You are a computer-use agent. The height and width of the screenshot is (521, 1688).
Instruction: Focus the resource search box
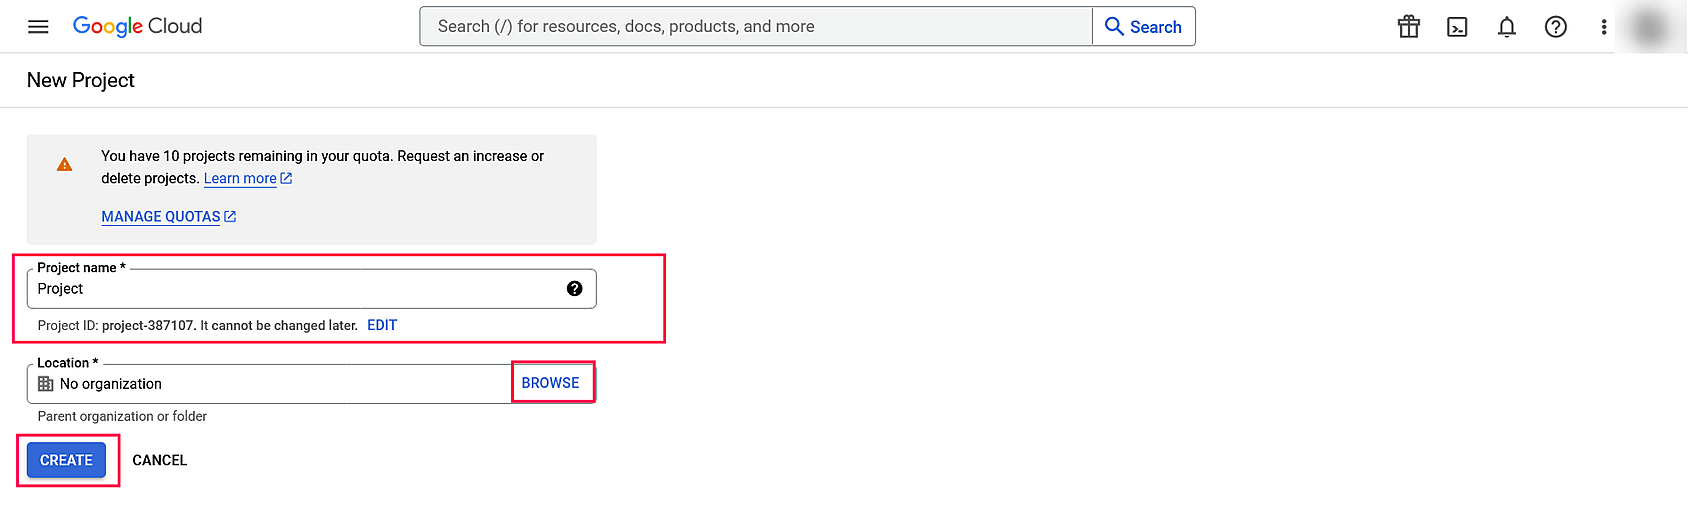(755, 27)
